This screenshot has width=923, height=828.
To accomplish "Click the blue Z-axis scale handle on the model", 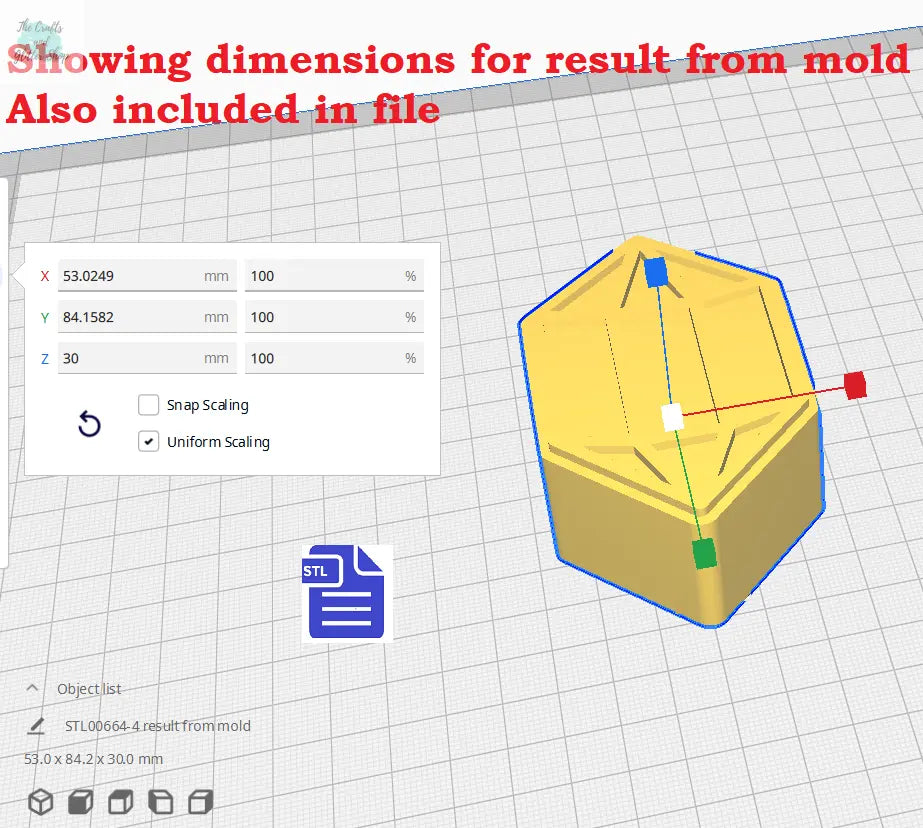I will pyautogui.click(x=655, y=272).
